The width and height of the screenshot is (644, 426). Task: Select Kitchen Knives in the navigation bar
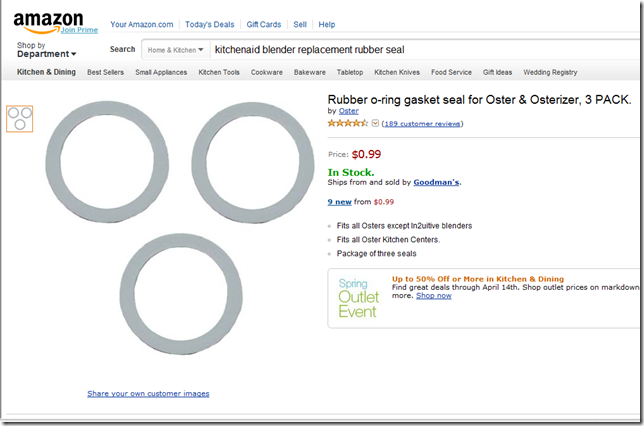[397, 72]
